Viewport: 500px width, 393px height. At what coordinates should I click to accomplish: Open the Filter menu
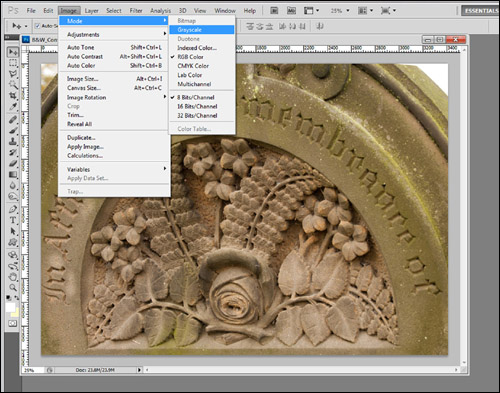click(136, 11)
